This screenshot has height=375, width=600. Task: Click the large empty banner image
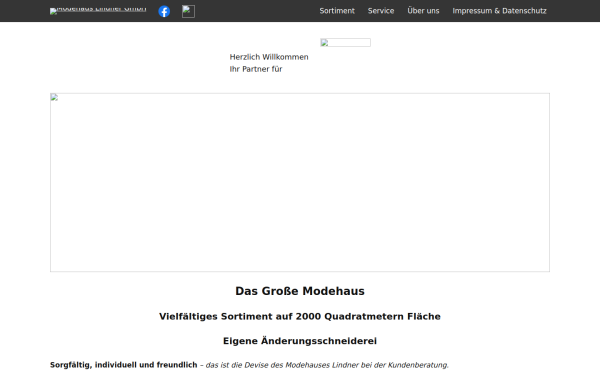pyautogui.click(x=300, y=183)
